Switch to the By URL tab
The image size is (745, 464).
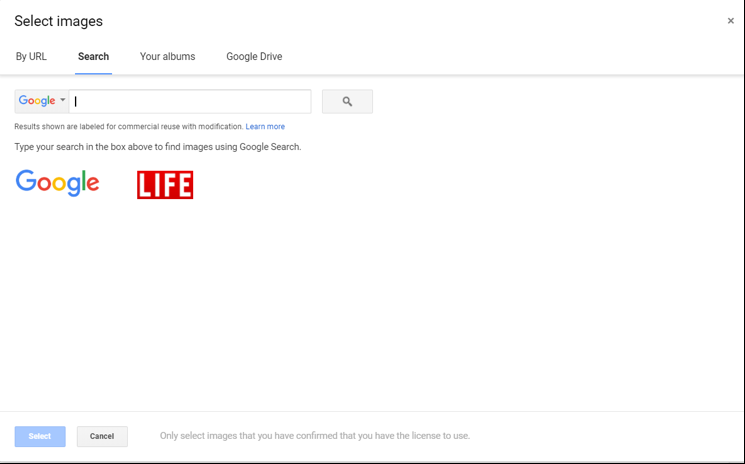pyautogui.click(x=31, y=57)
